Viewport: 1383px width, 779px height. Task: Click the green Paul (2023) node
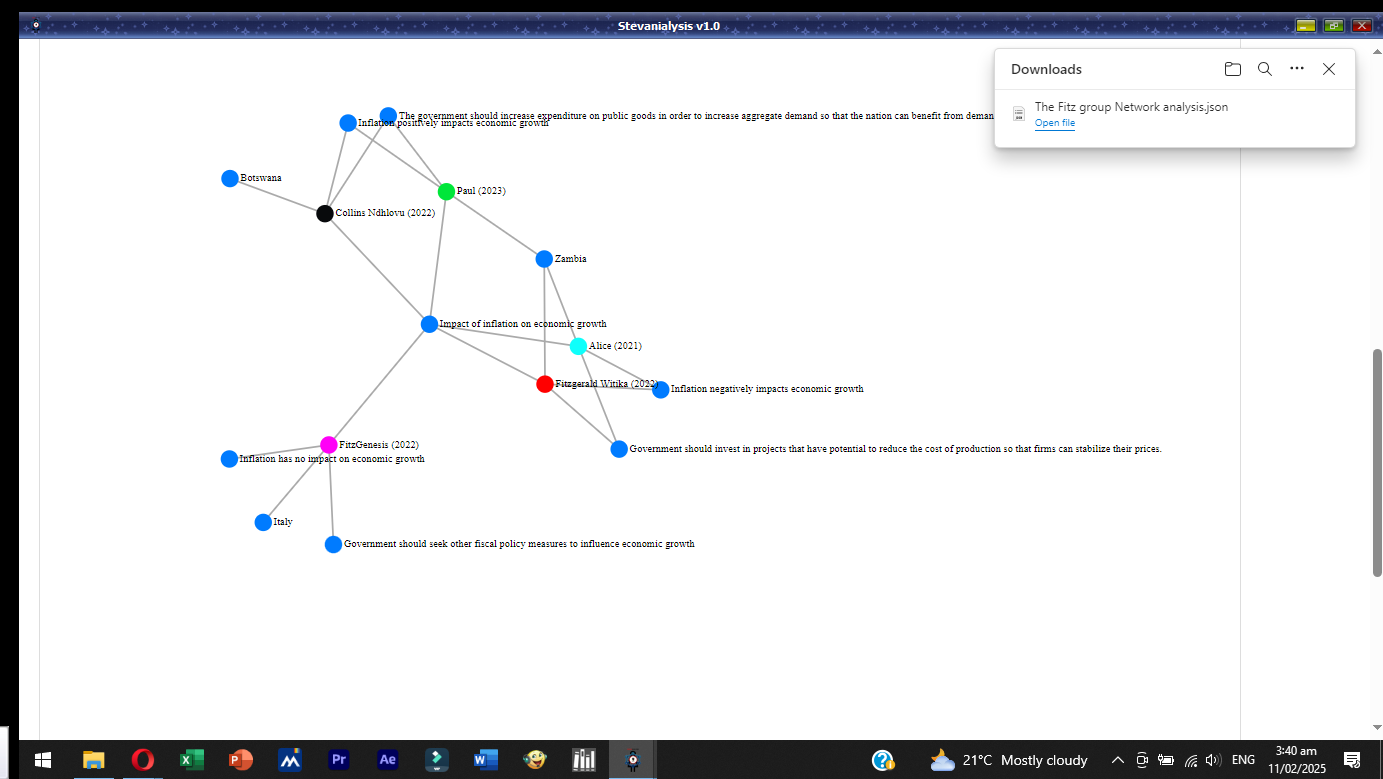coord(446,191)
